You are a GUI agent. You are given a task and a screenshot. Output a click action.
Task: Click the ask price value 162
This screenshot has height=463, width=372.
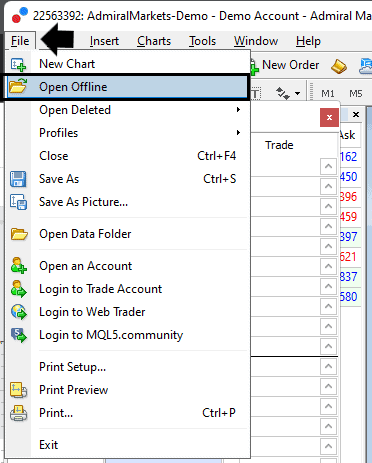click(349, 157)
